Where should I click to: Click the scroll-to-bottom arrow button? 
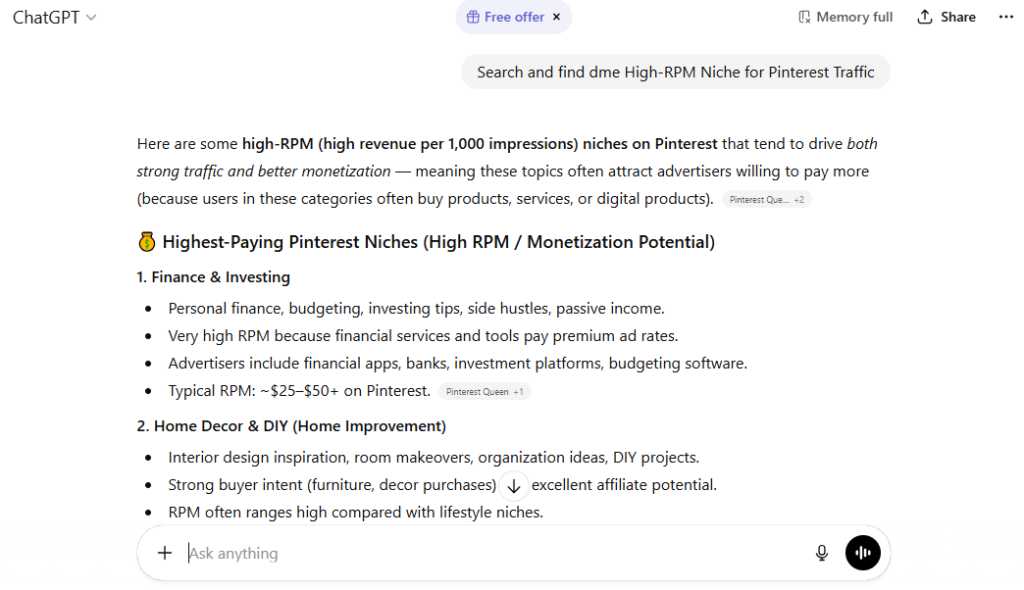point(514,486)
